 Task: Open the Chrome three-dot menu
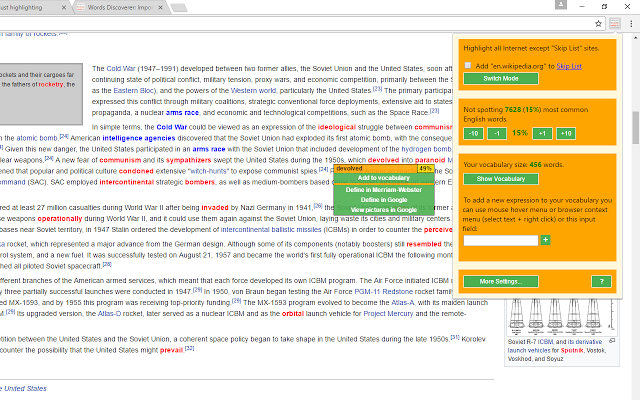pyautogui.click(x=631, y=24)
